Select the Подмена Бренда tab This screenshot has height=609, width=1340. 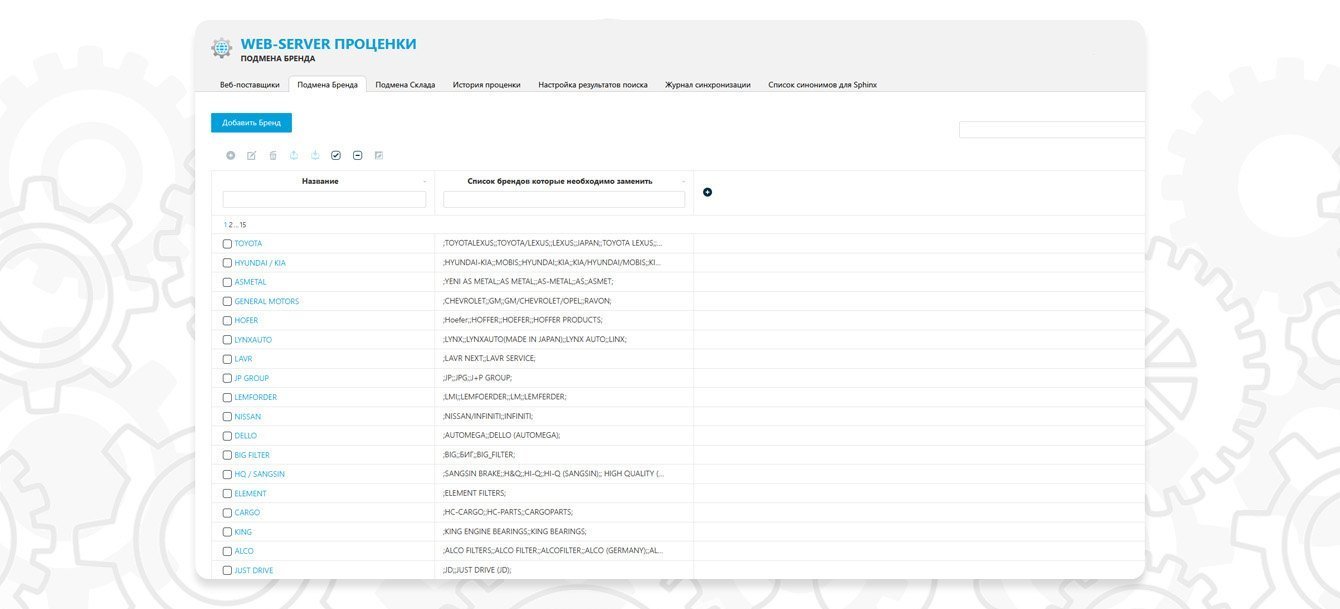click(328, 85)
